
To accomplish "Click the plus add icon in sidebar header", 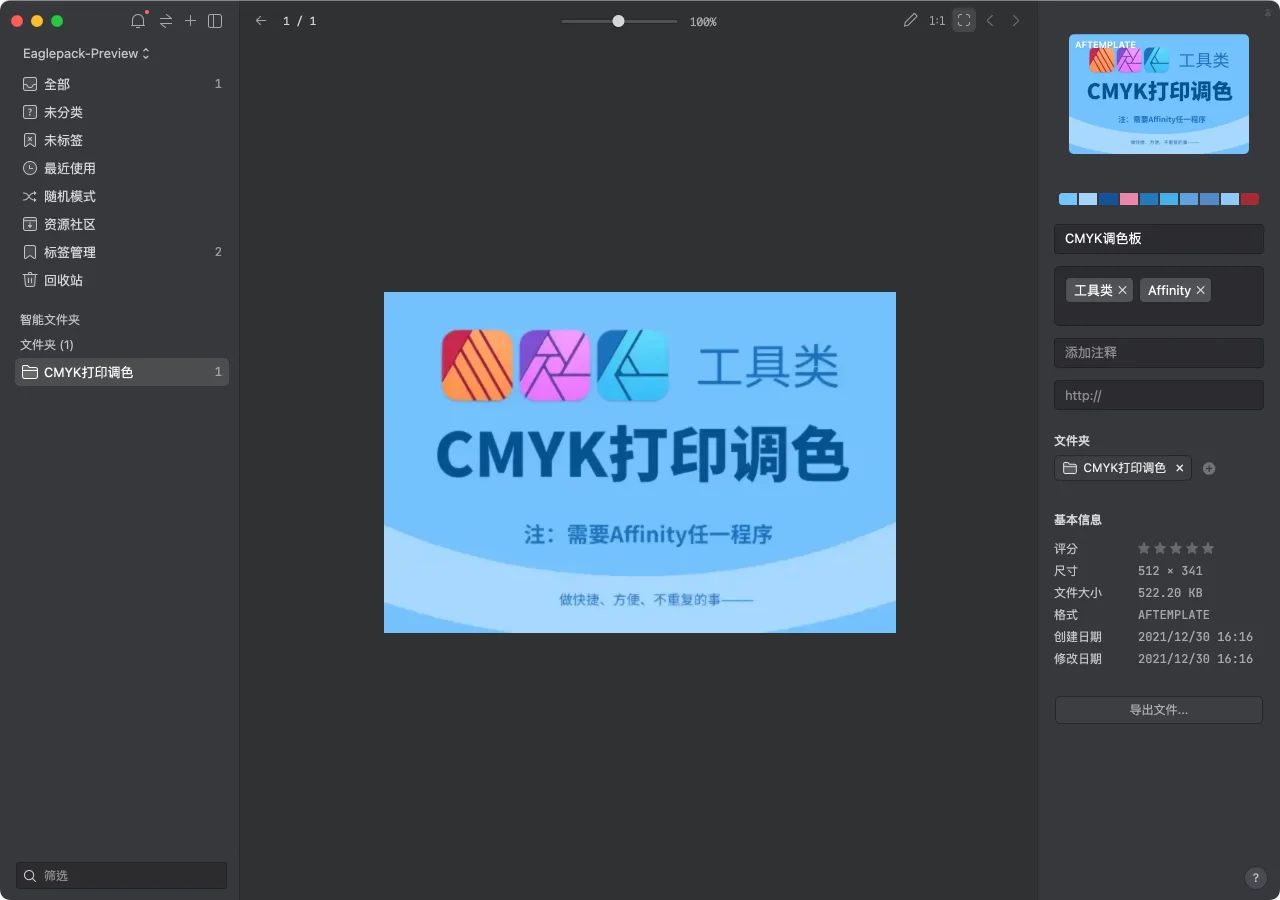I will [190, 21].
